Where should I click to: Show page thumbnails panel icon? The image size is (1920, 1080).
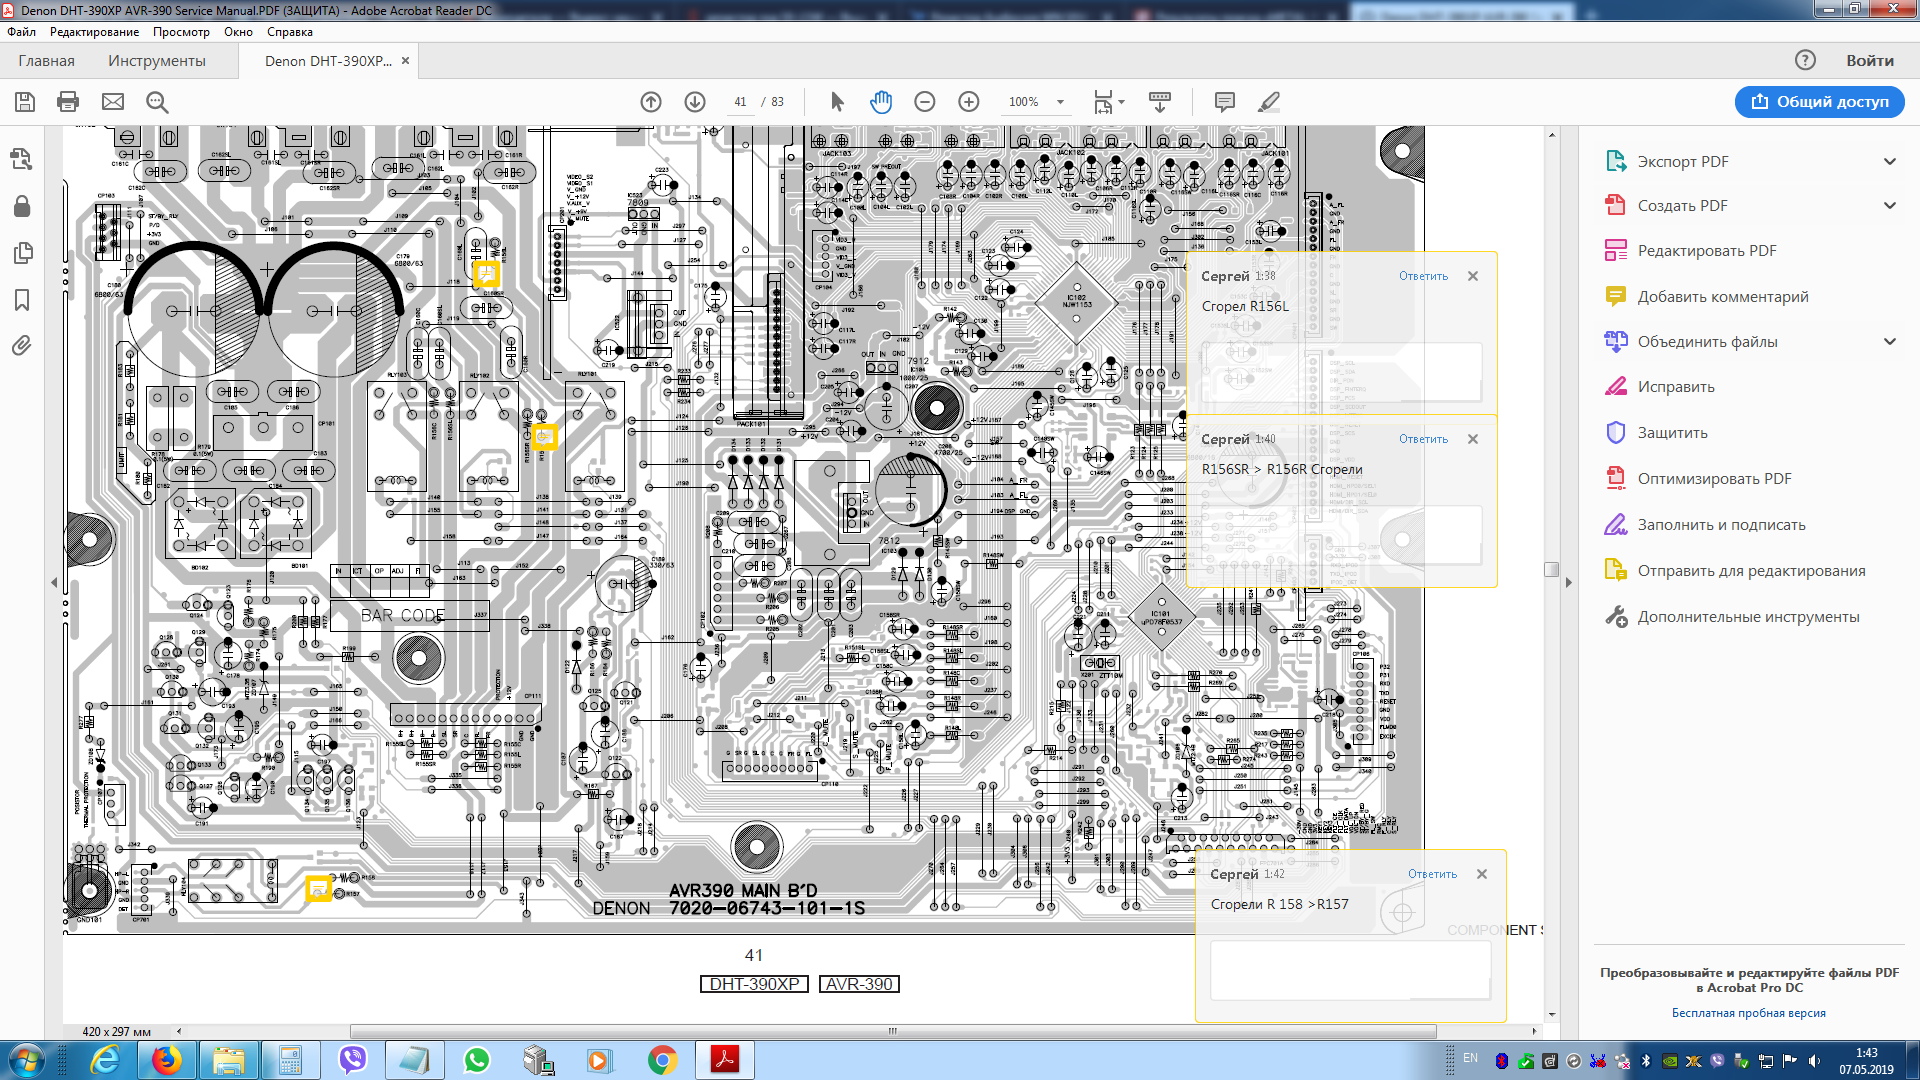tap(22, 253)
